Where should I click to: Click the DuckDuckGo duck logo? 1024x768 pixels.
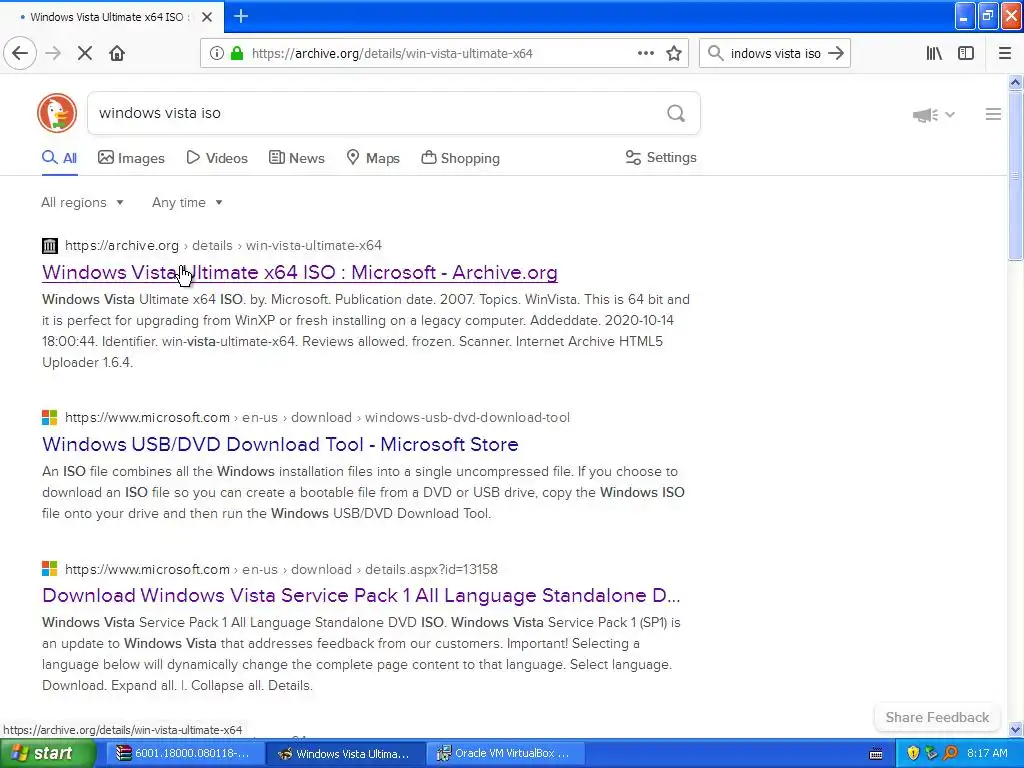click(x=57, y=113)
